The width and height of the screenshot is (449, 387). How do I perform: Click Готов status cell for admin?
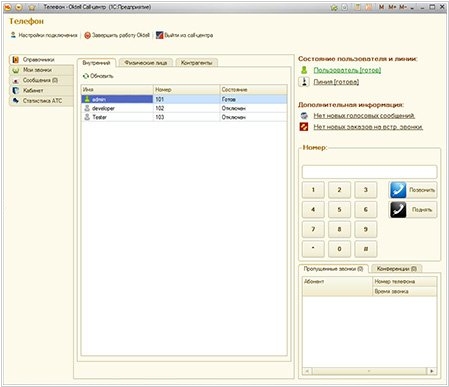(253, 99)
